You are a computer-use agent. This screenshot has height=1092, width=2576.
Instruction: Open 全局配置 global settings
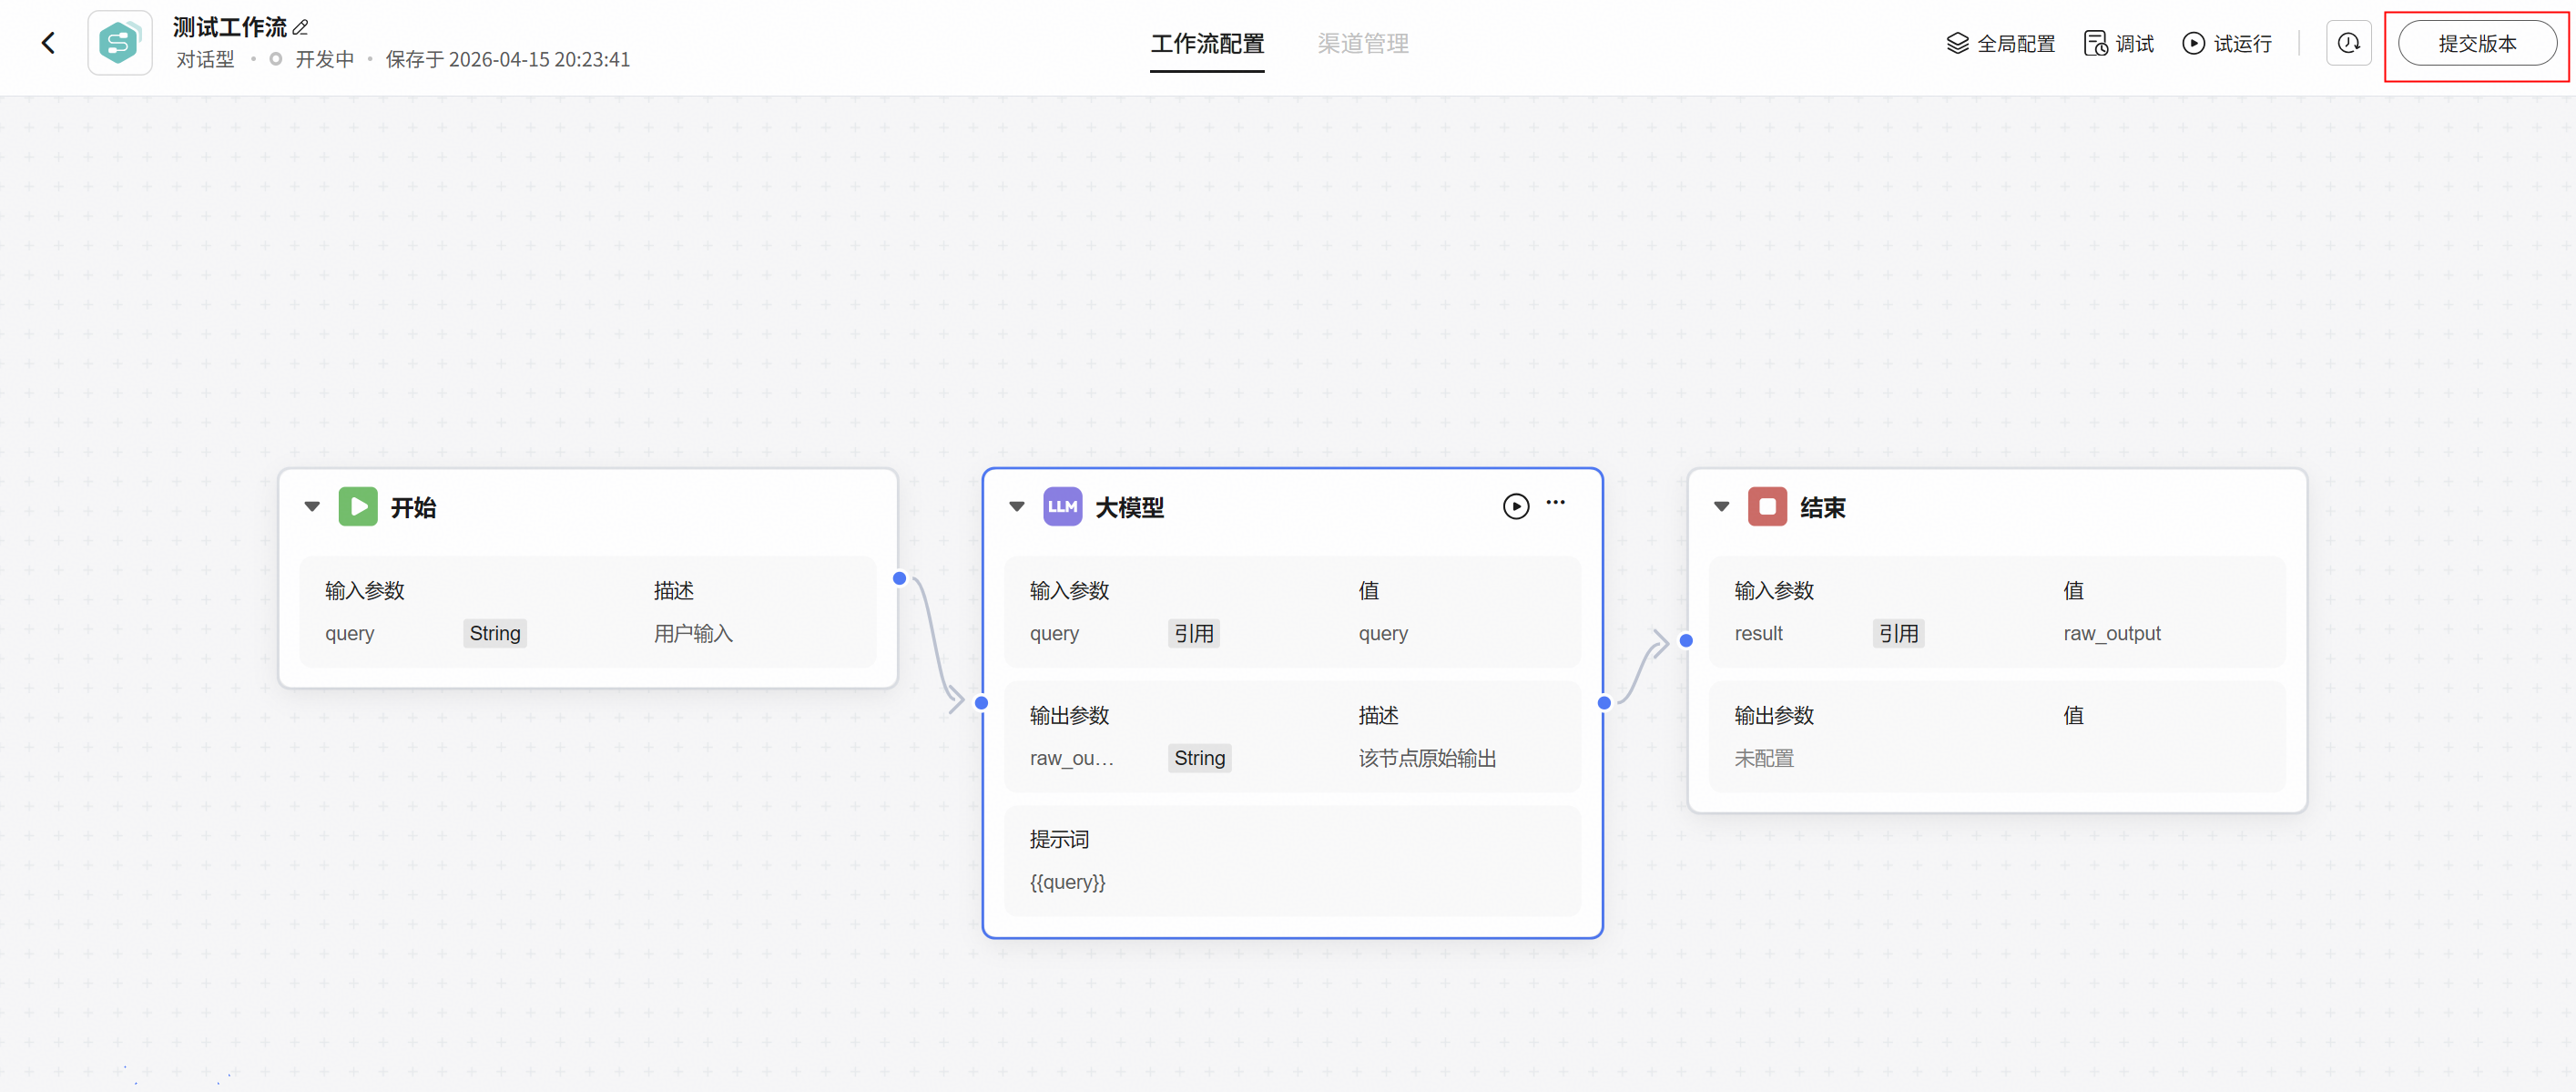(x=2000, y=43)
